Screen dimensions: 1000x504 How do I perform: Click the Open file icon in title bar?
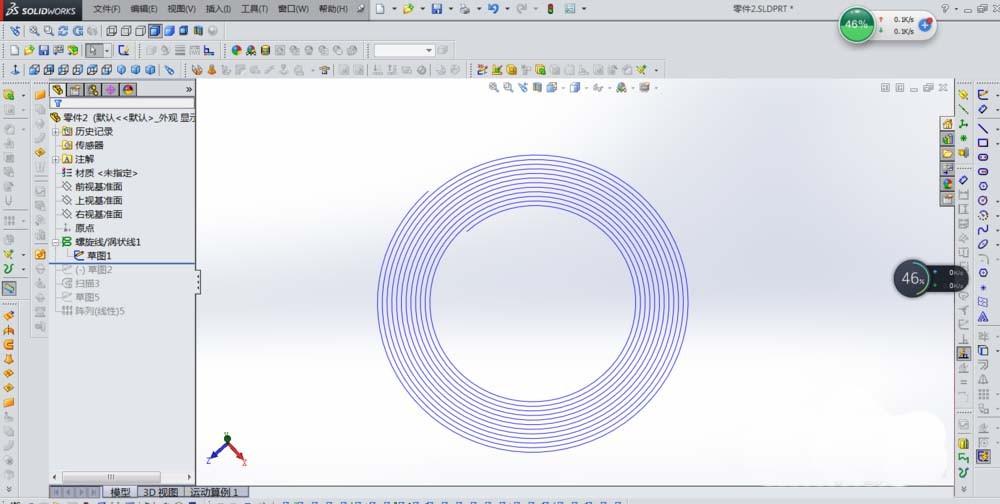click(x=408, y=9)
